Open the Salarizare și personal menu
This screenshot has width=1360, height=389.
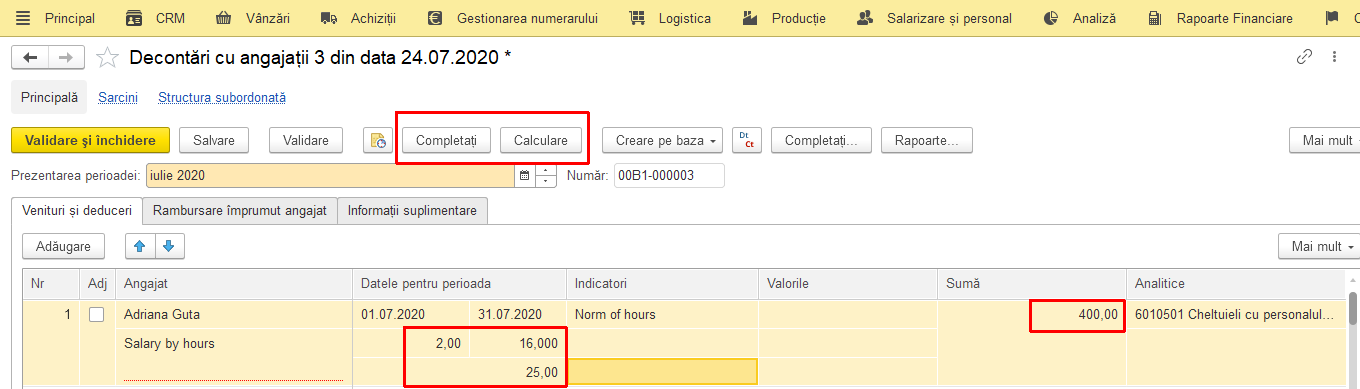[936, 18]
